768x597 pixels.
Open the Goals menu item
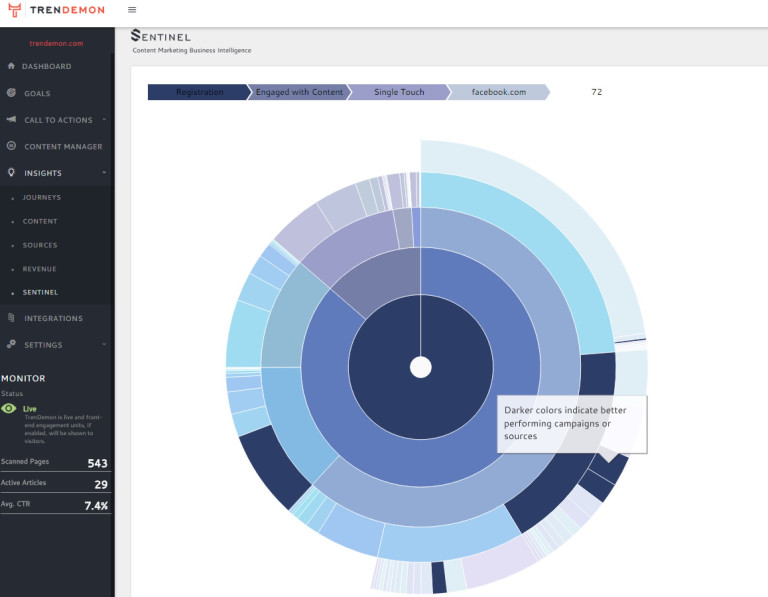click(37, 93)
